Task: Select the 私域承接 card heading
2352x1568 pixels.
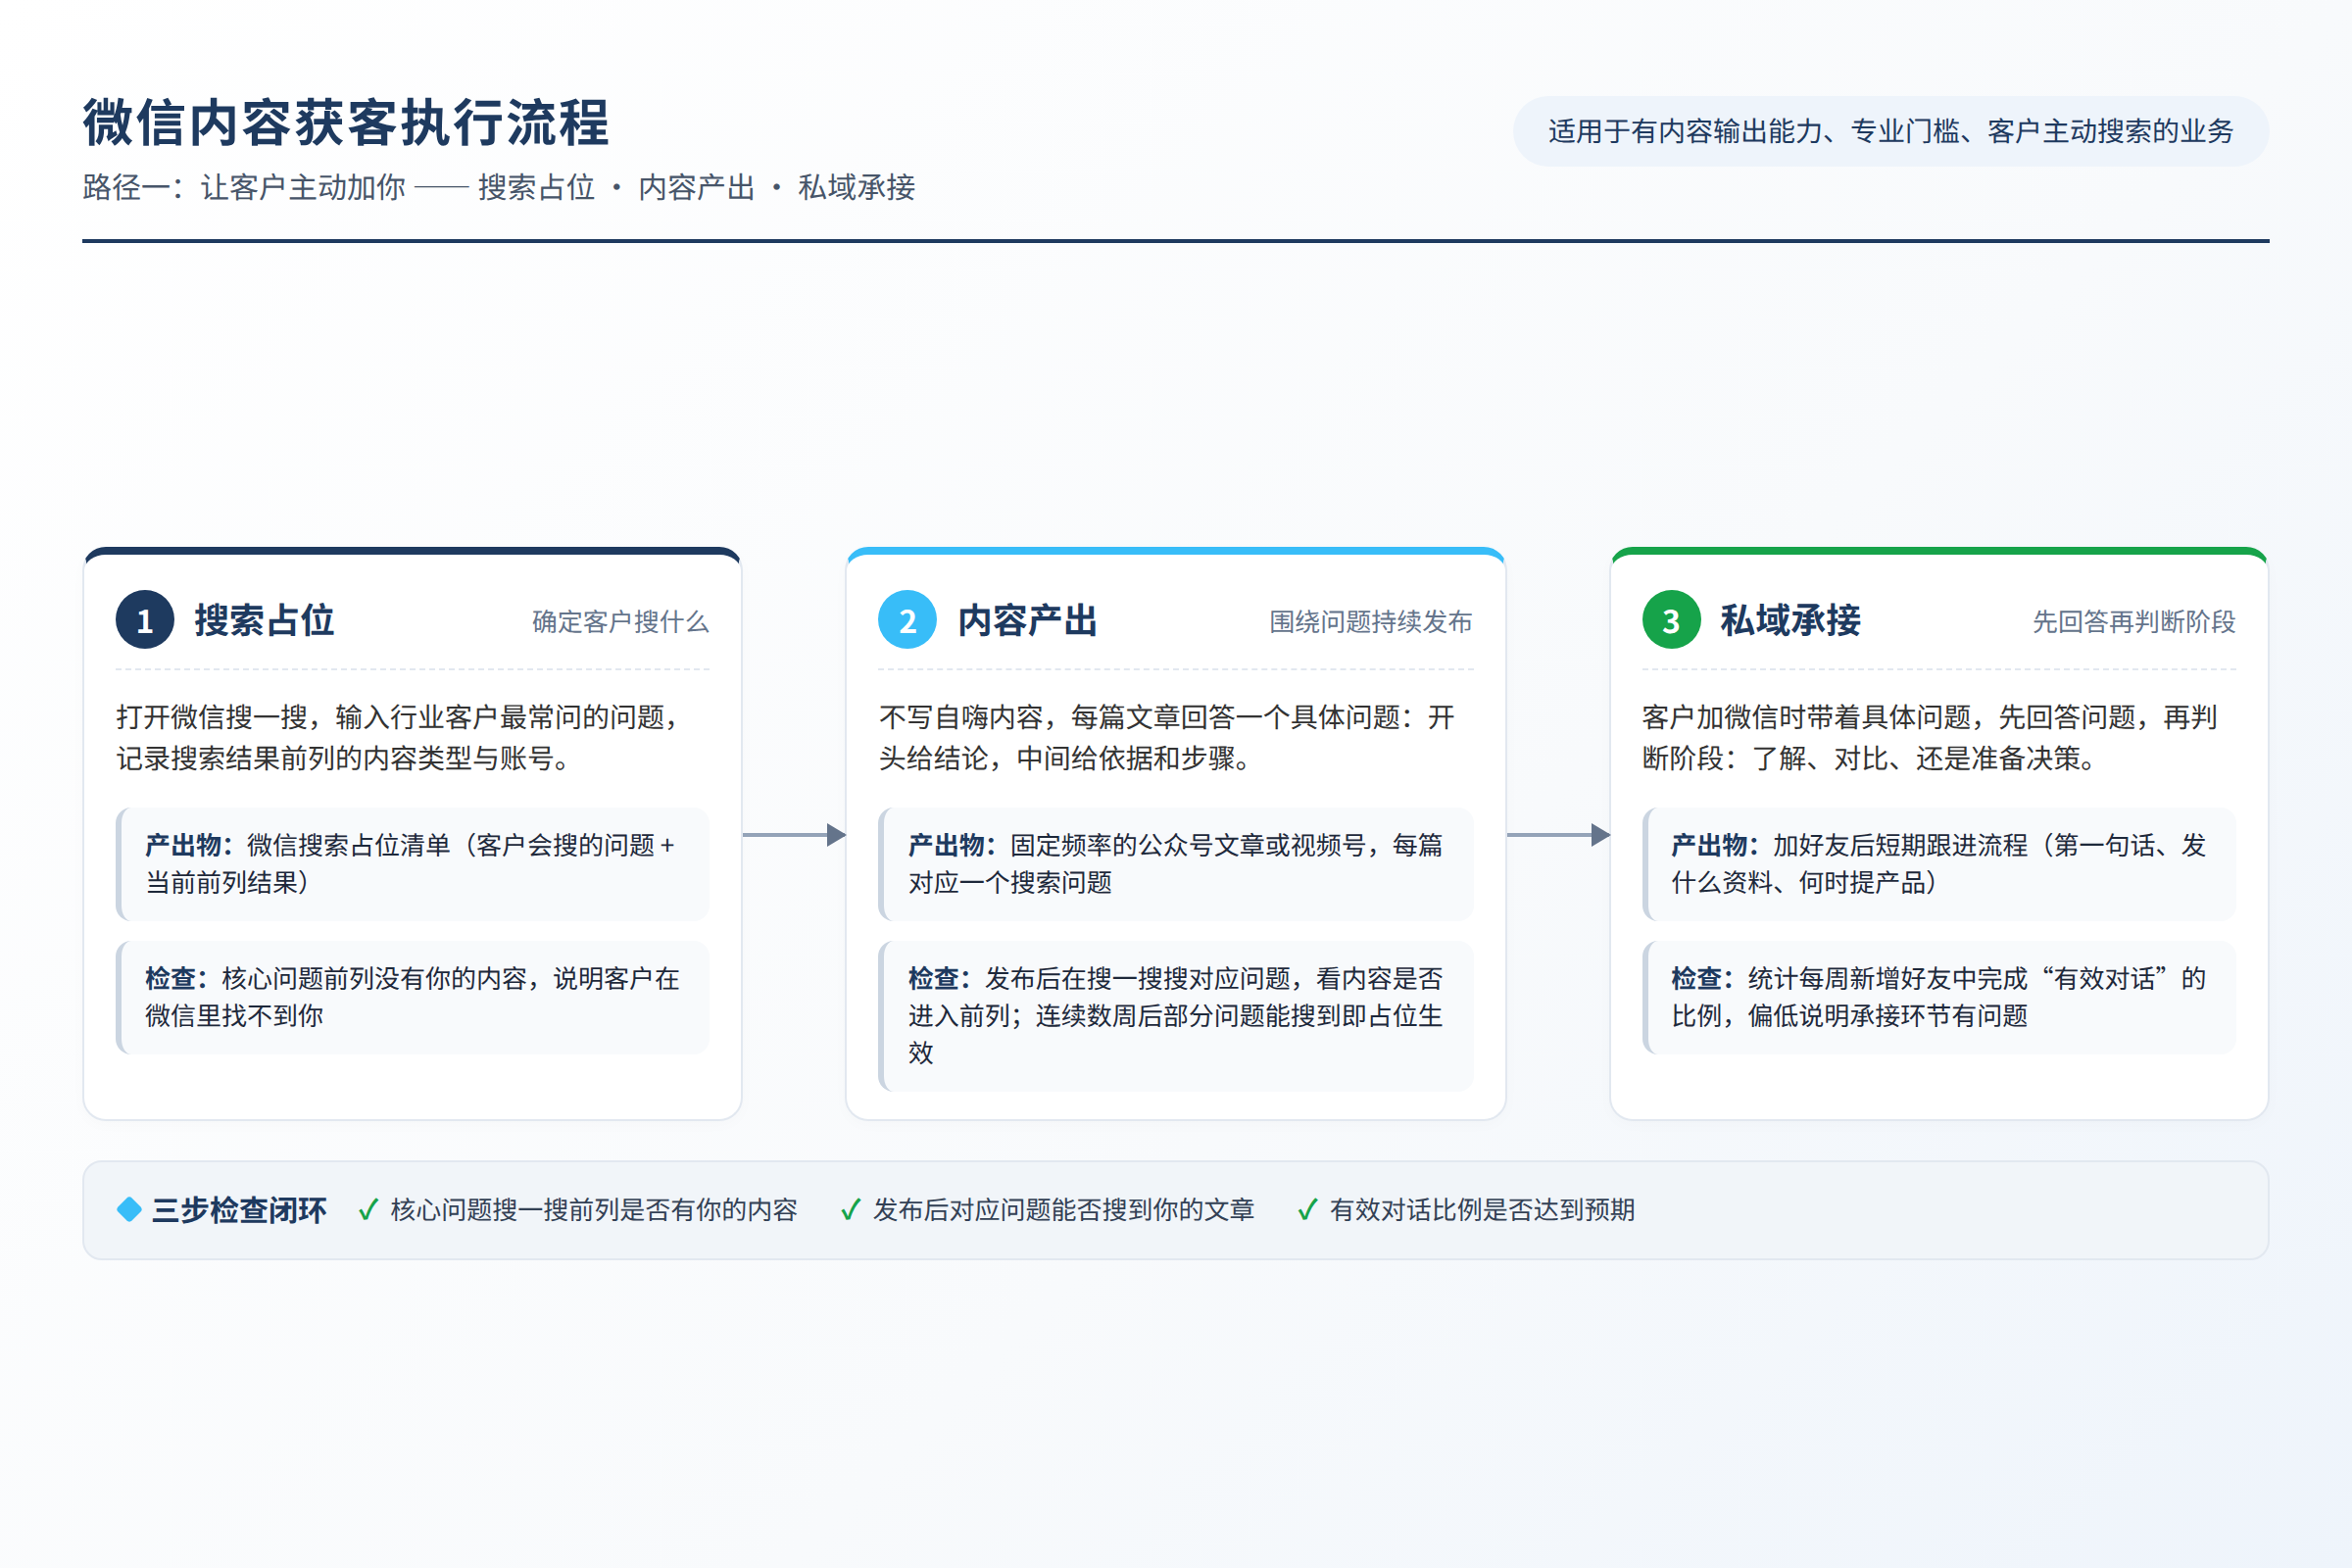Action: tap(1790, 620)
